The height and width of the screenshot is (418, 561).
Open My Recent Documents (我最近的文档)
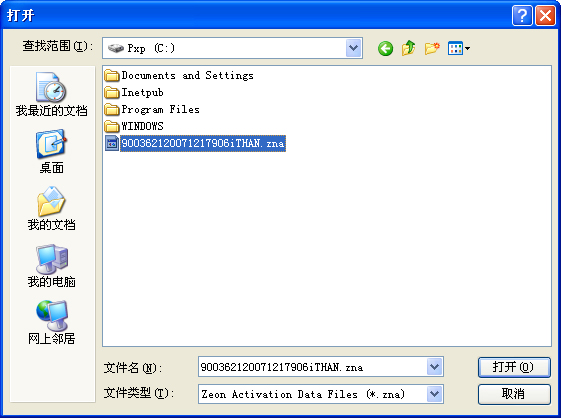tap(52, 95)
